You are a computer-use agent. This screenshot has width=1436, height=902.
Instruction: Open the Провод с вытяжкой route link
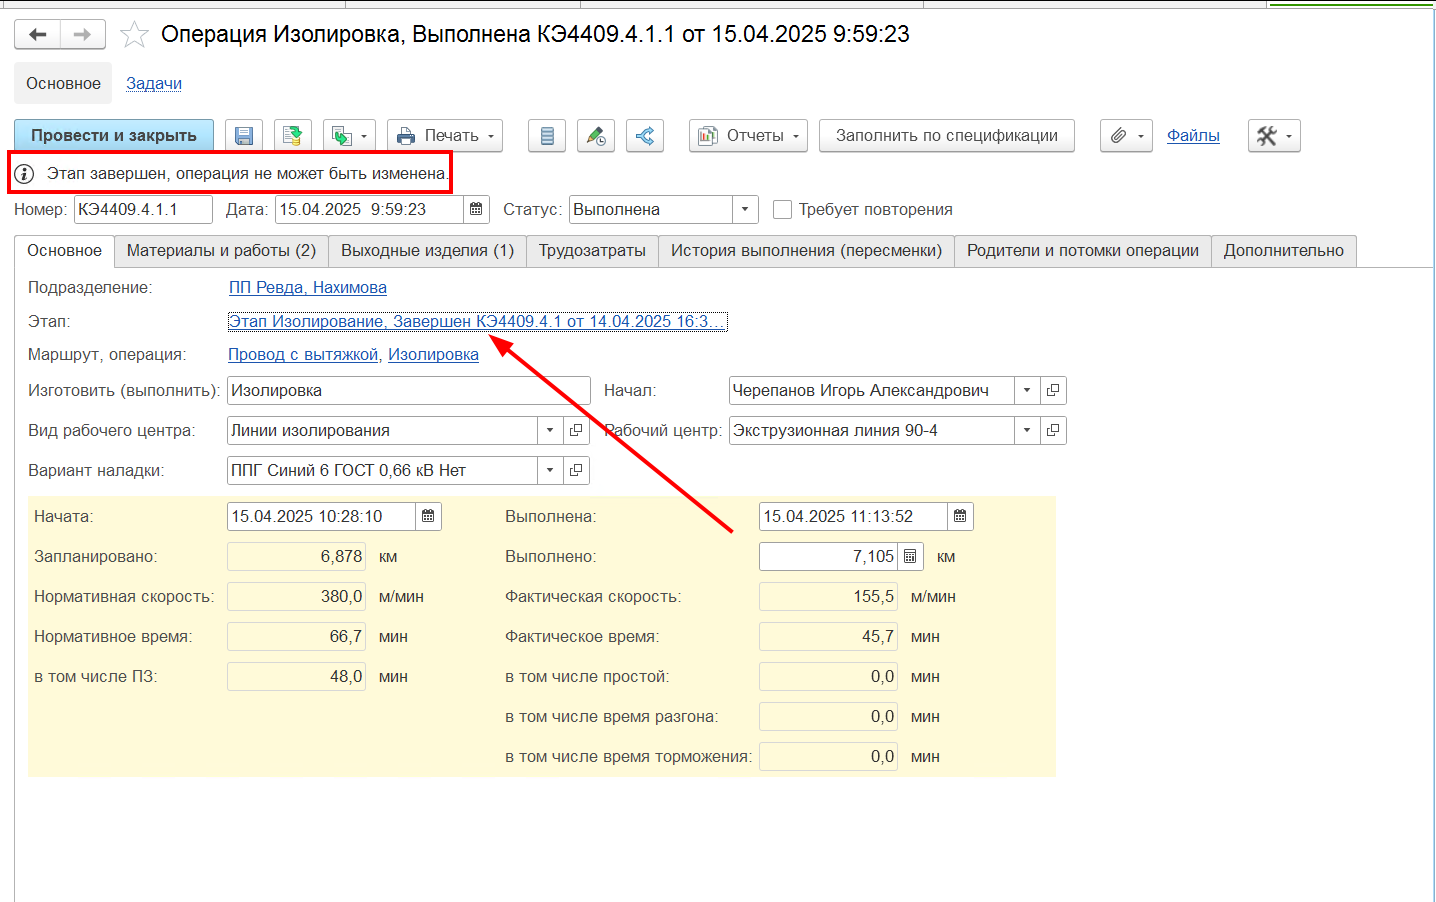click(303, 355)
